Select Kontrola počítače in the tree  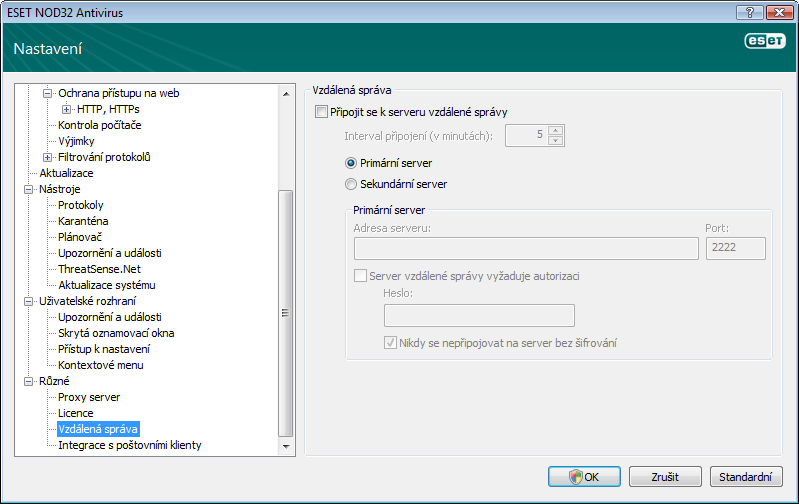[99, 125]
